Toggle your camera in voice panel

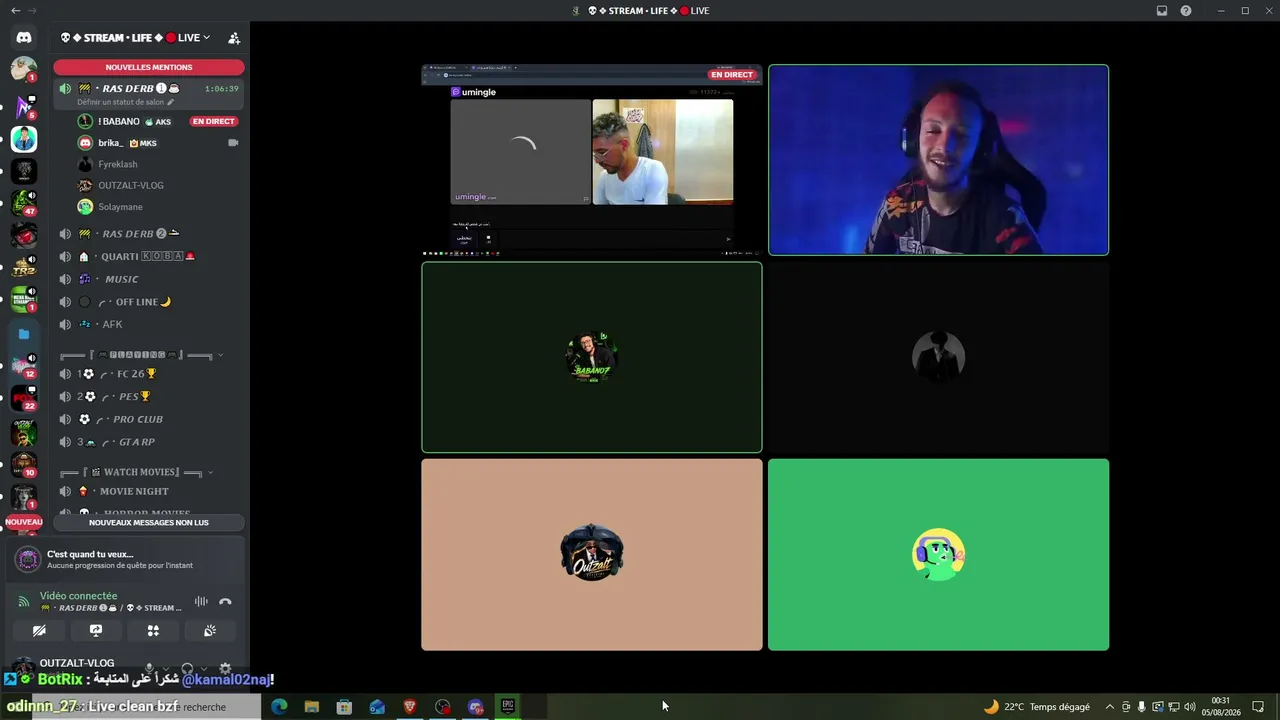(39, 631)
